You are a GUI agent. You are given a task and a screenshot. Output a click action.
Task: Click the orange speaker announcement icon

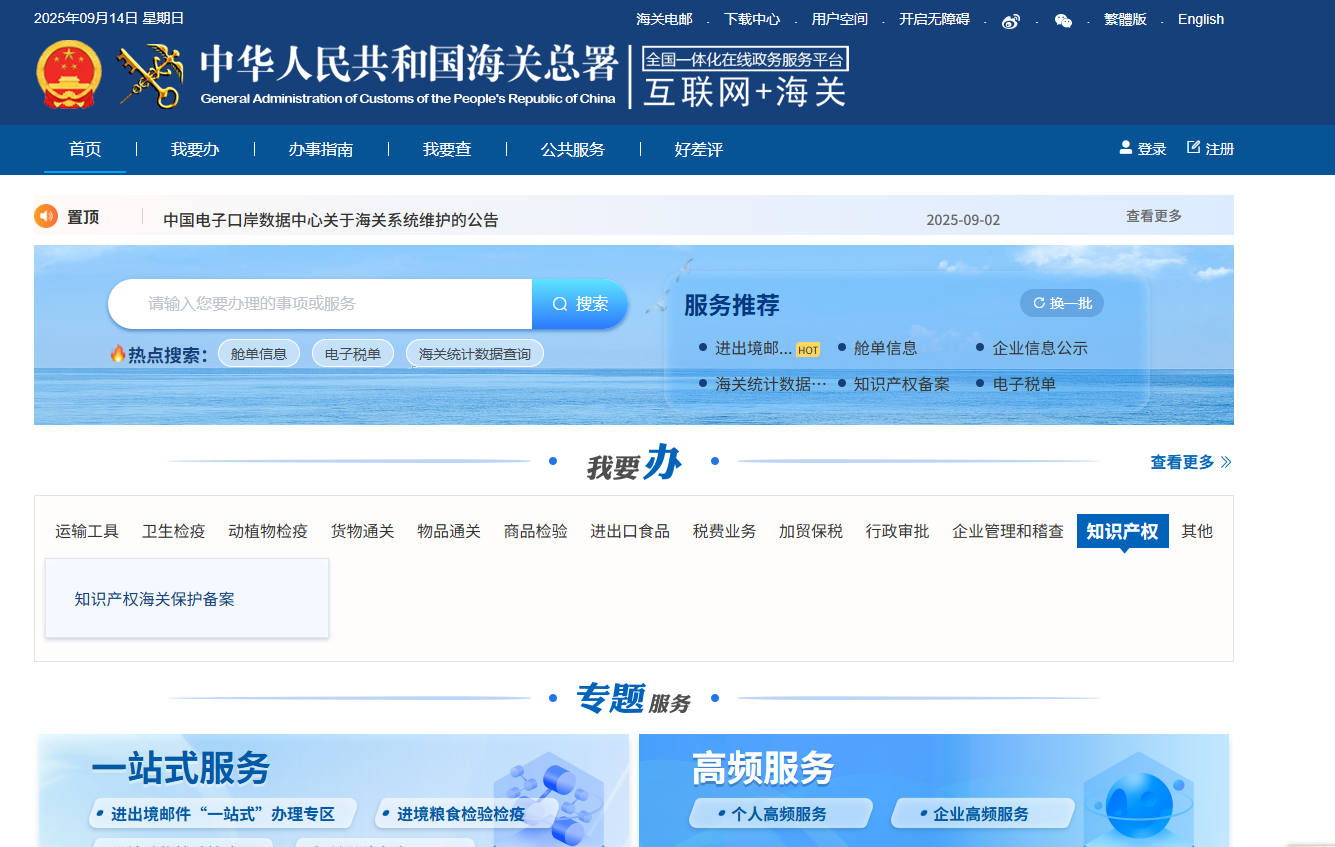(46, 216)
